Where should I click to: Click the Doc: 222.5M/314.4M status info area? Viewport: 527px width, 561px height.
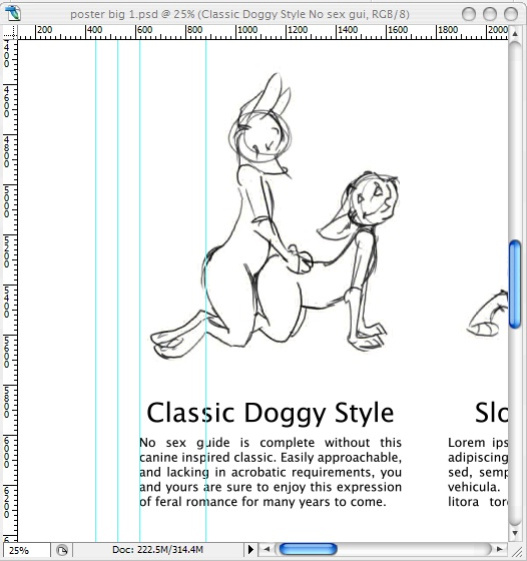click(x=158, y=550)
